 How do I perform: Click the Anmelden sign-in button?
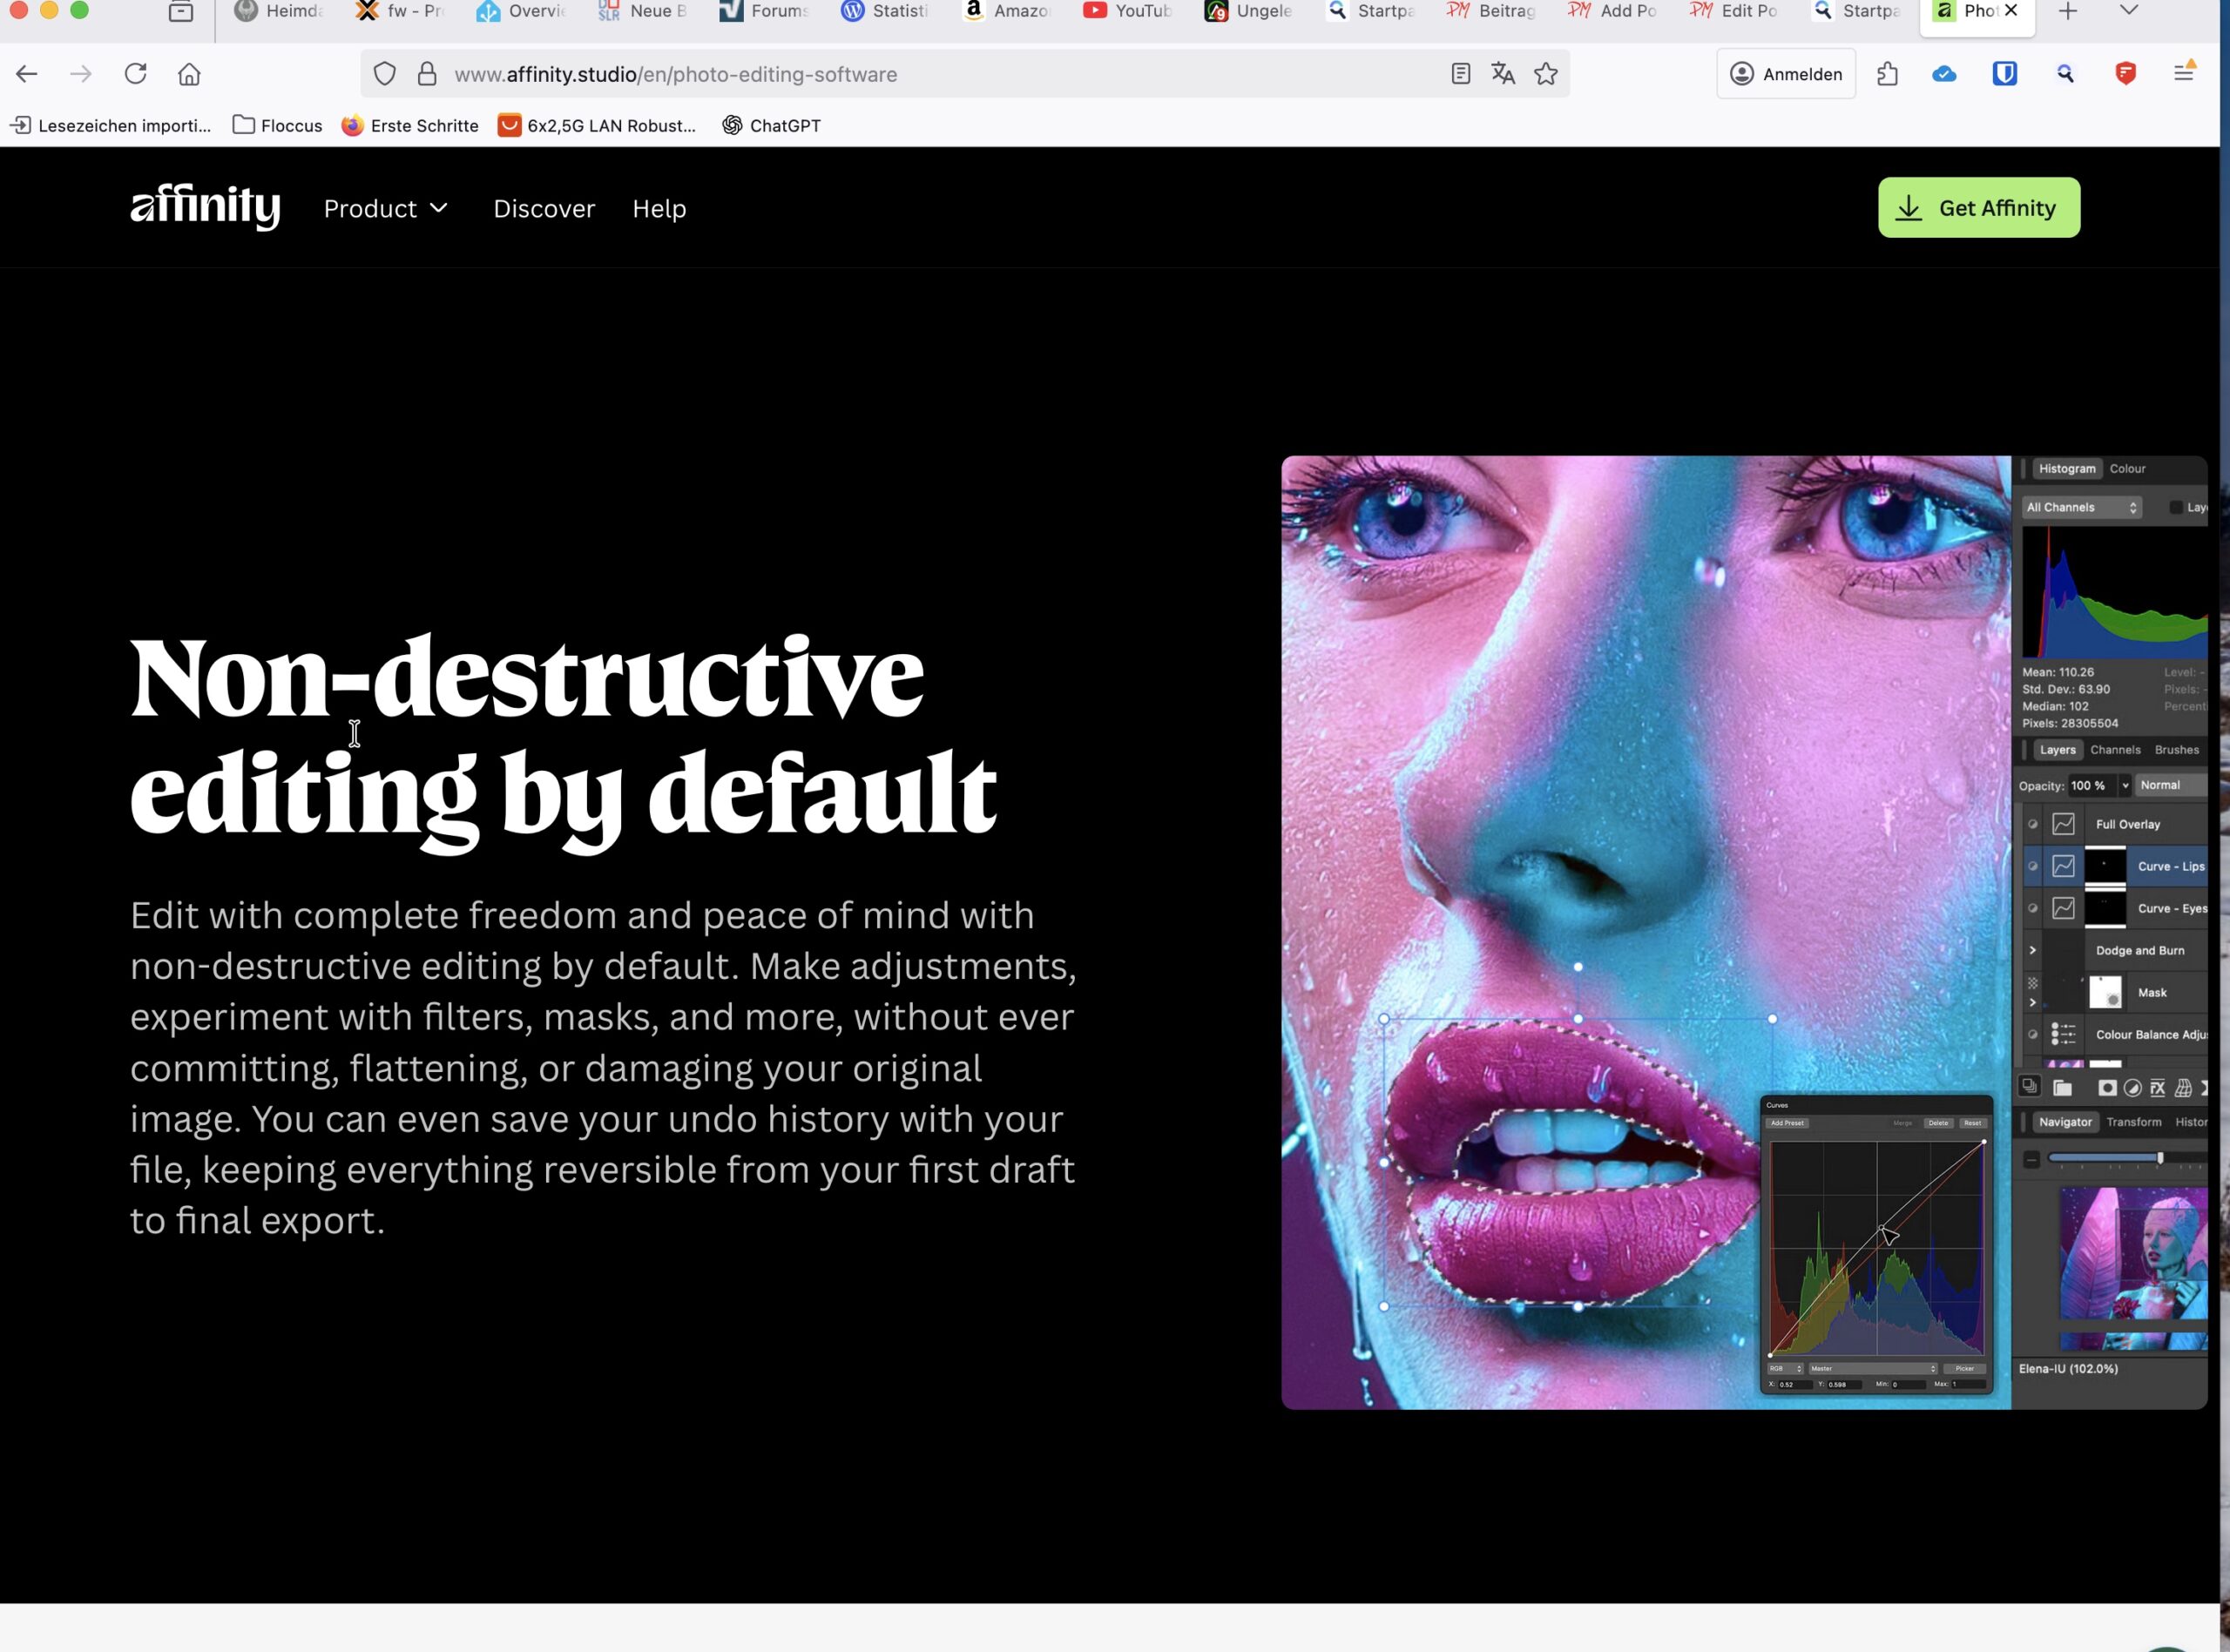point(1786,74)
